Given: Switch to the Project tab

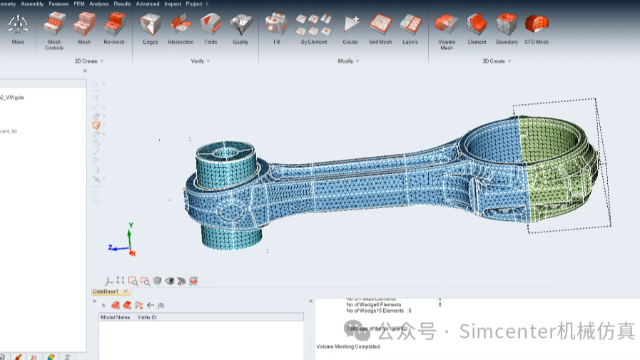Looking at the screenshot, I should click(x=194, y=4).
